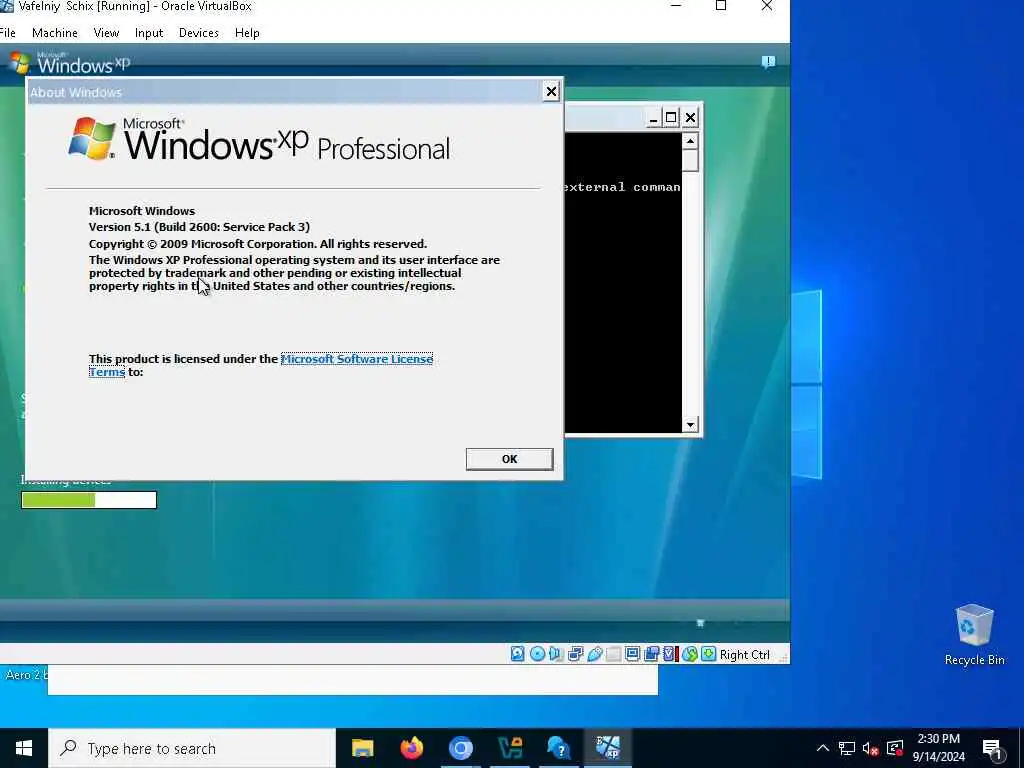Open VirtualBox Manager from the taskbar

tap(509, 748)
